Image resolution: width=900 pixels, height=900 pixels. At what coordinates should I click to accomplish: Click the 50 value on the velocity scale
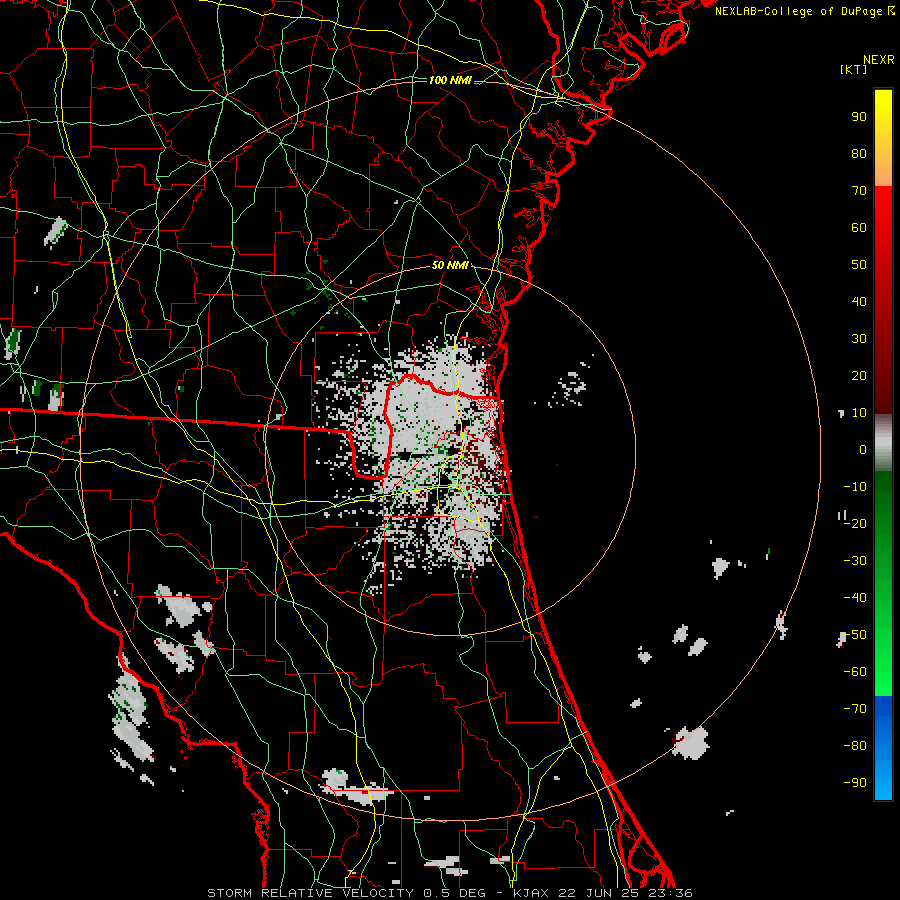tap(859, 265)
